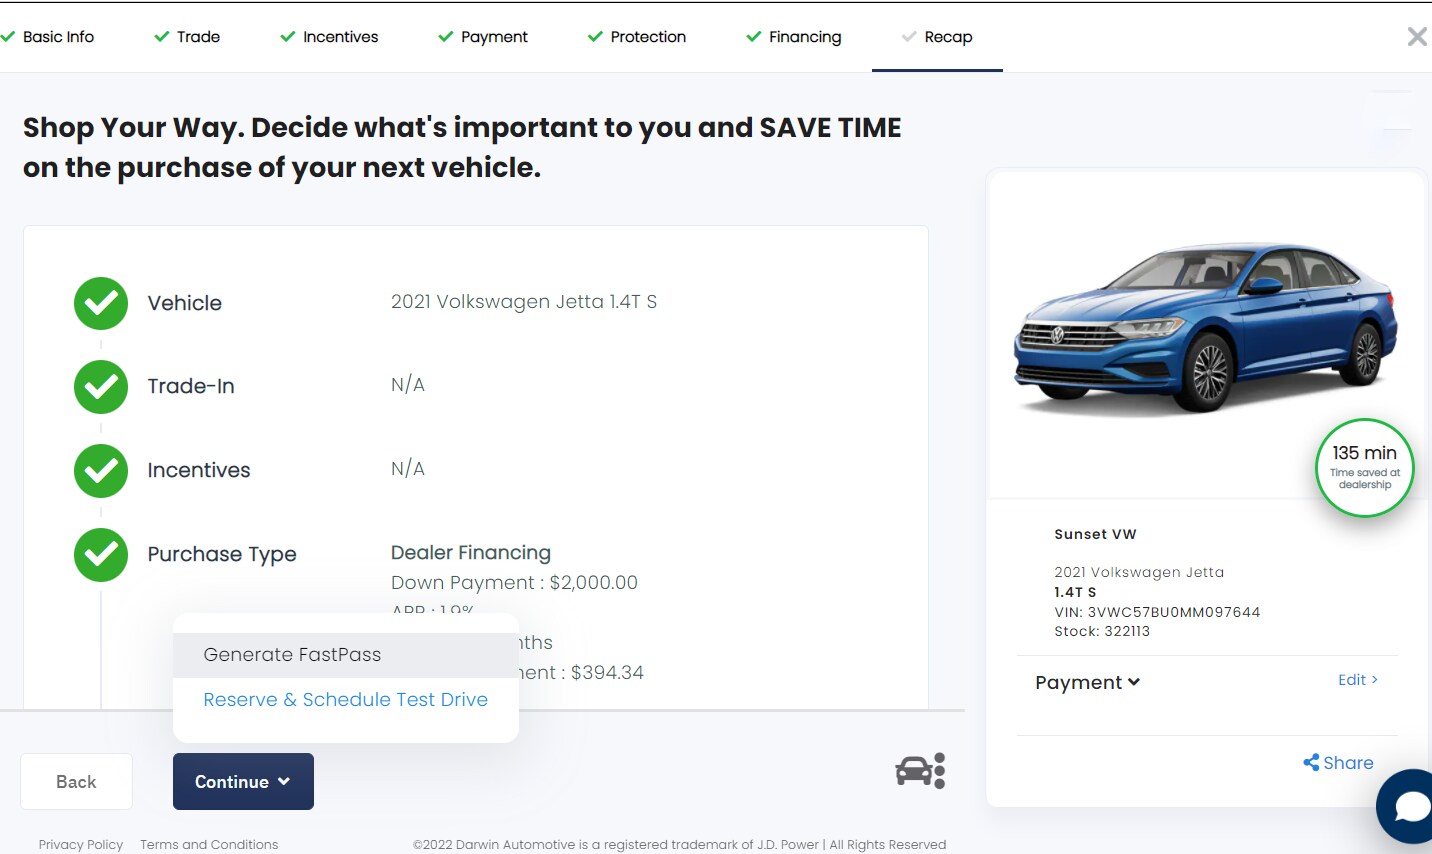Go to the Financing step tab
The width and height of the screenshot is (1432, 854).
[x=794, y=37]
